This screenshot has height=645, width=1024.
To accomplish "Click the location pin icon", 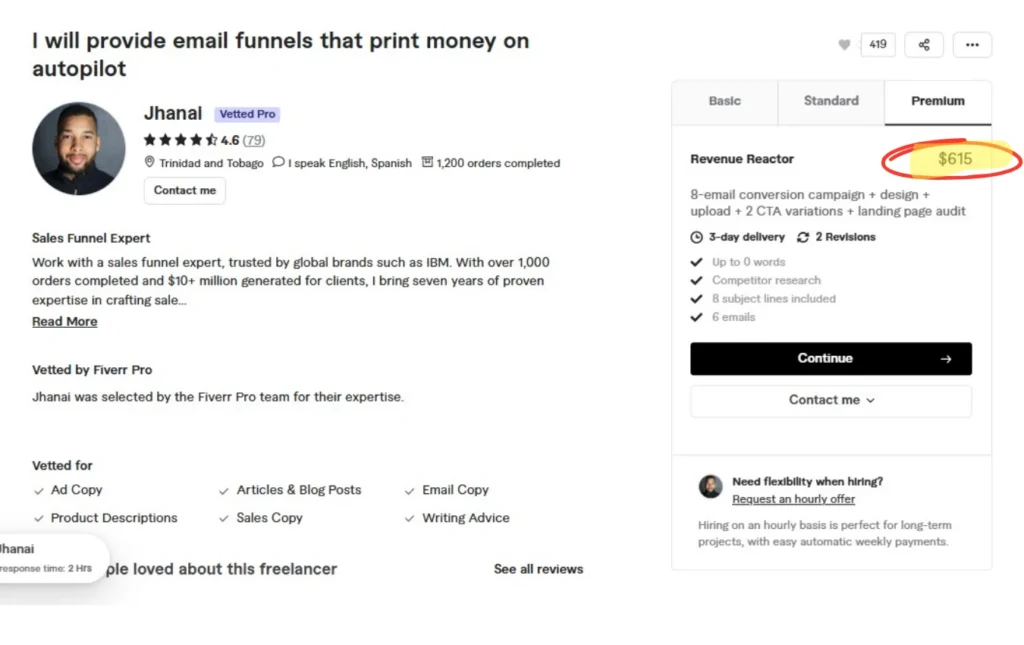I will 150,162.
